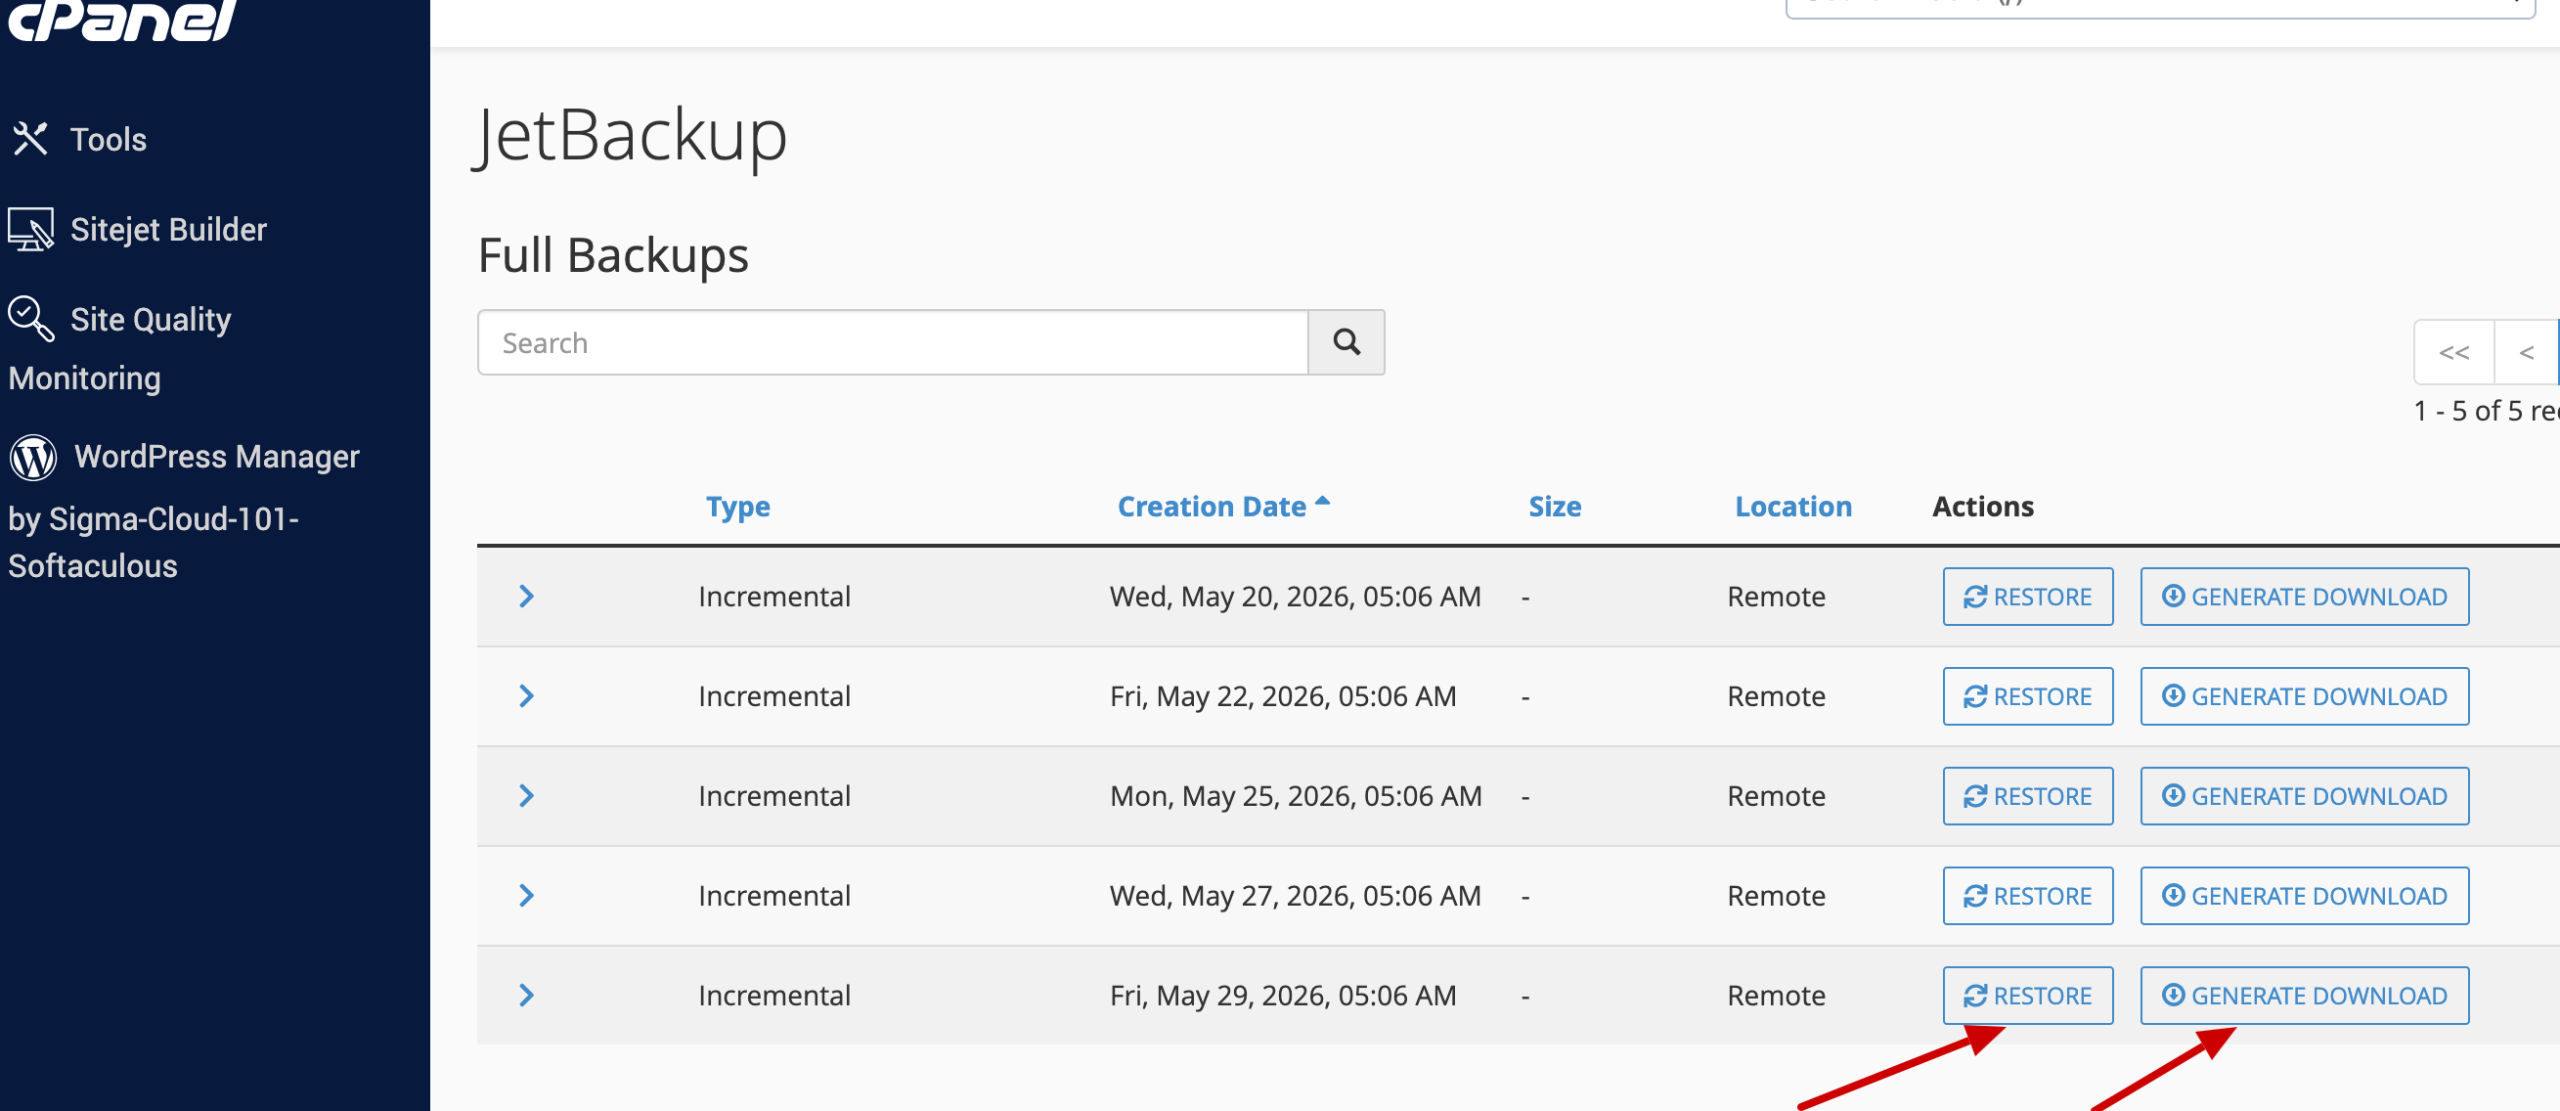
Task: Click 'Remote' in the May 22 row
Action: [x=1776, y=696]
